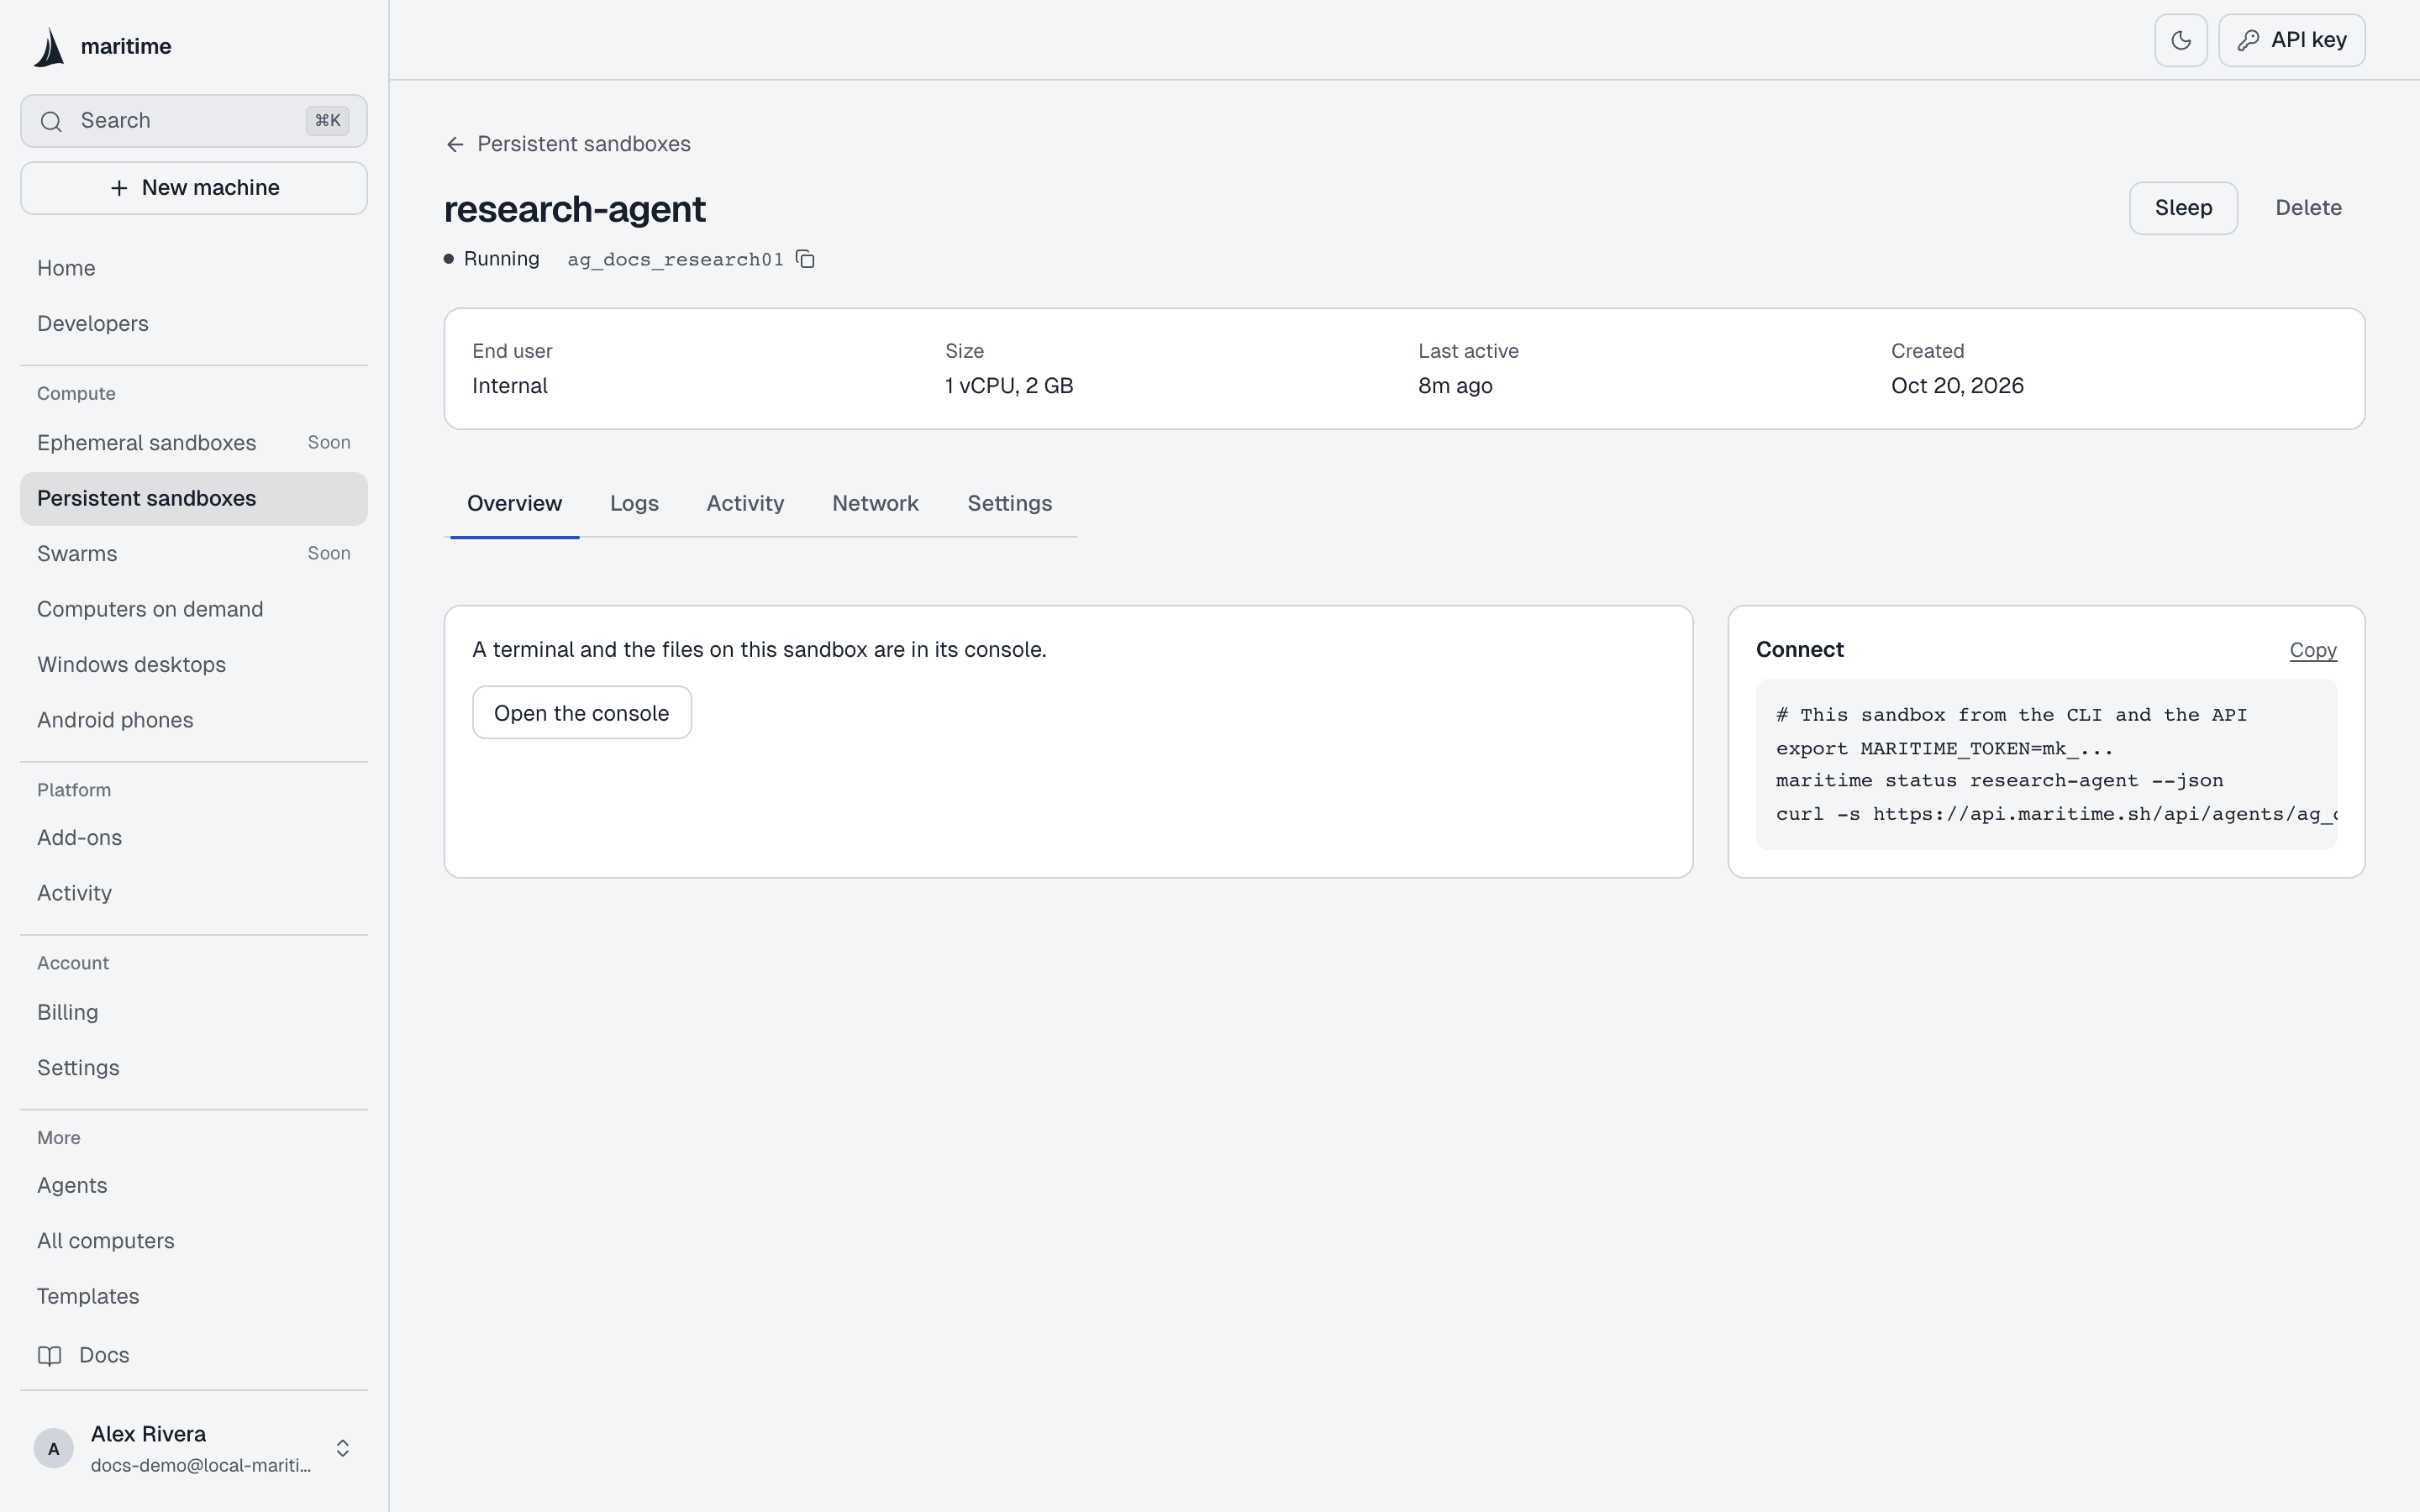Click the ⌘K shortcut badge in search

tap(328, 121)
